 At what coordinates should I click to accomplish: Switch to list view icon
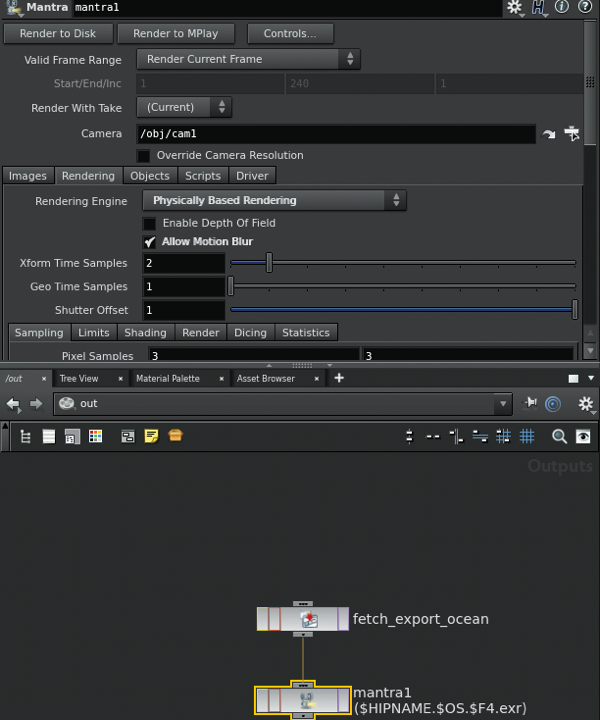click(49, 436)
